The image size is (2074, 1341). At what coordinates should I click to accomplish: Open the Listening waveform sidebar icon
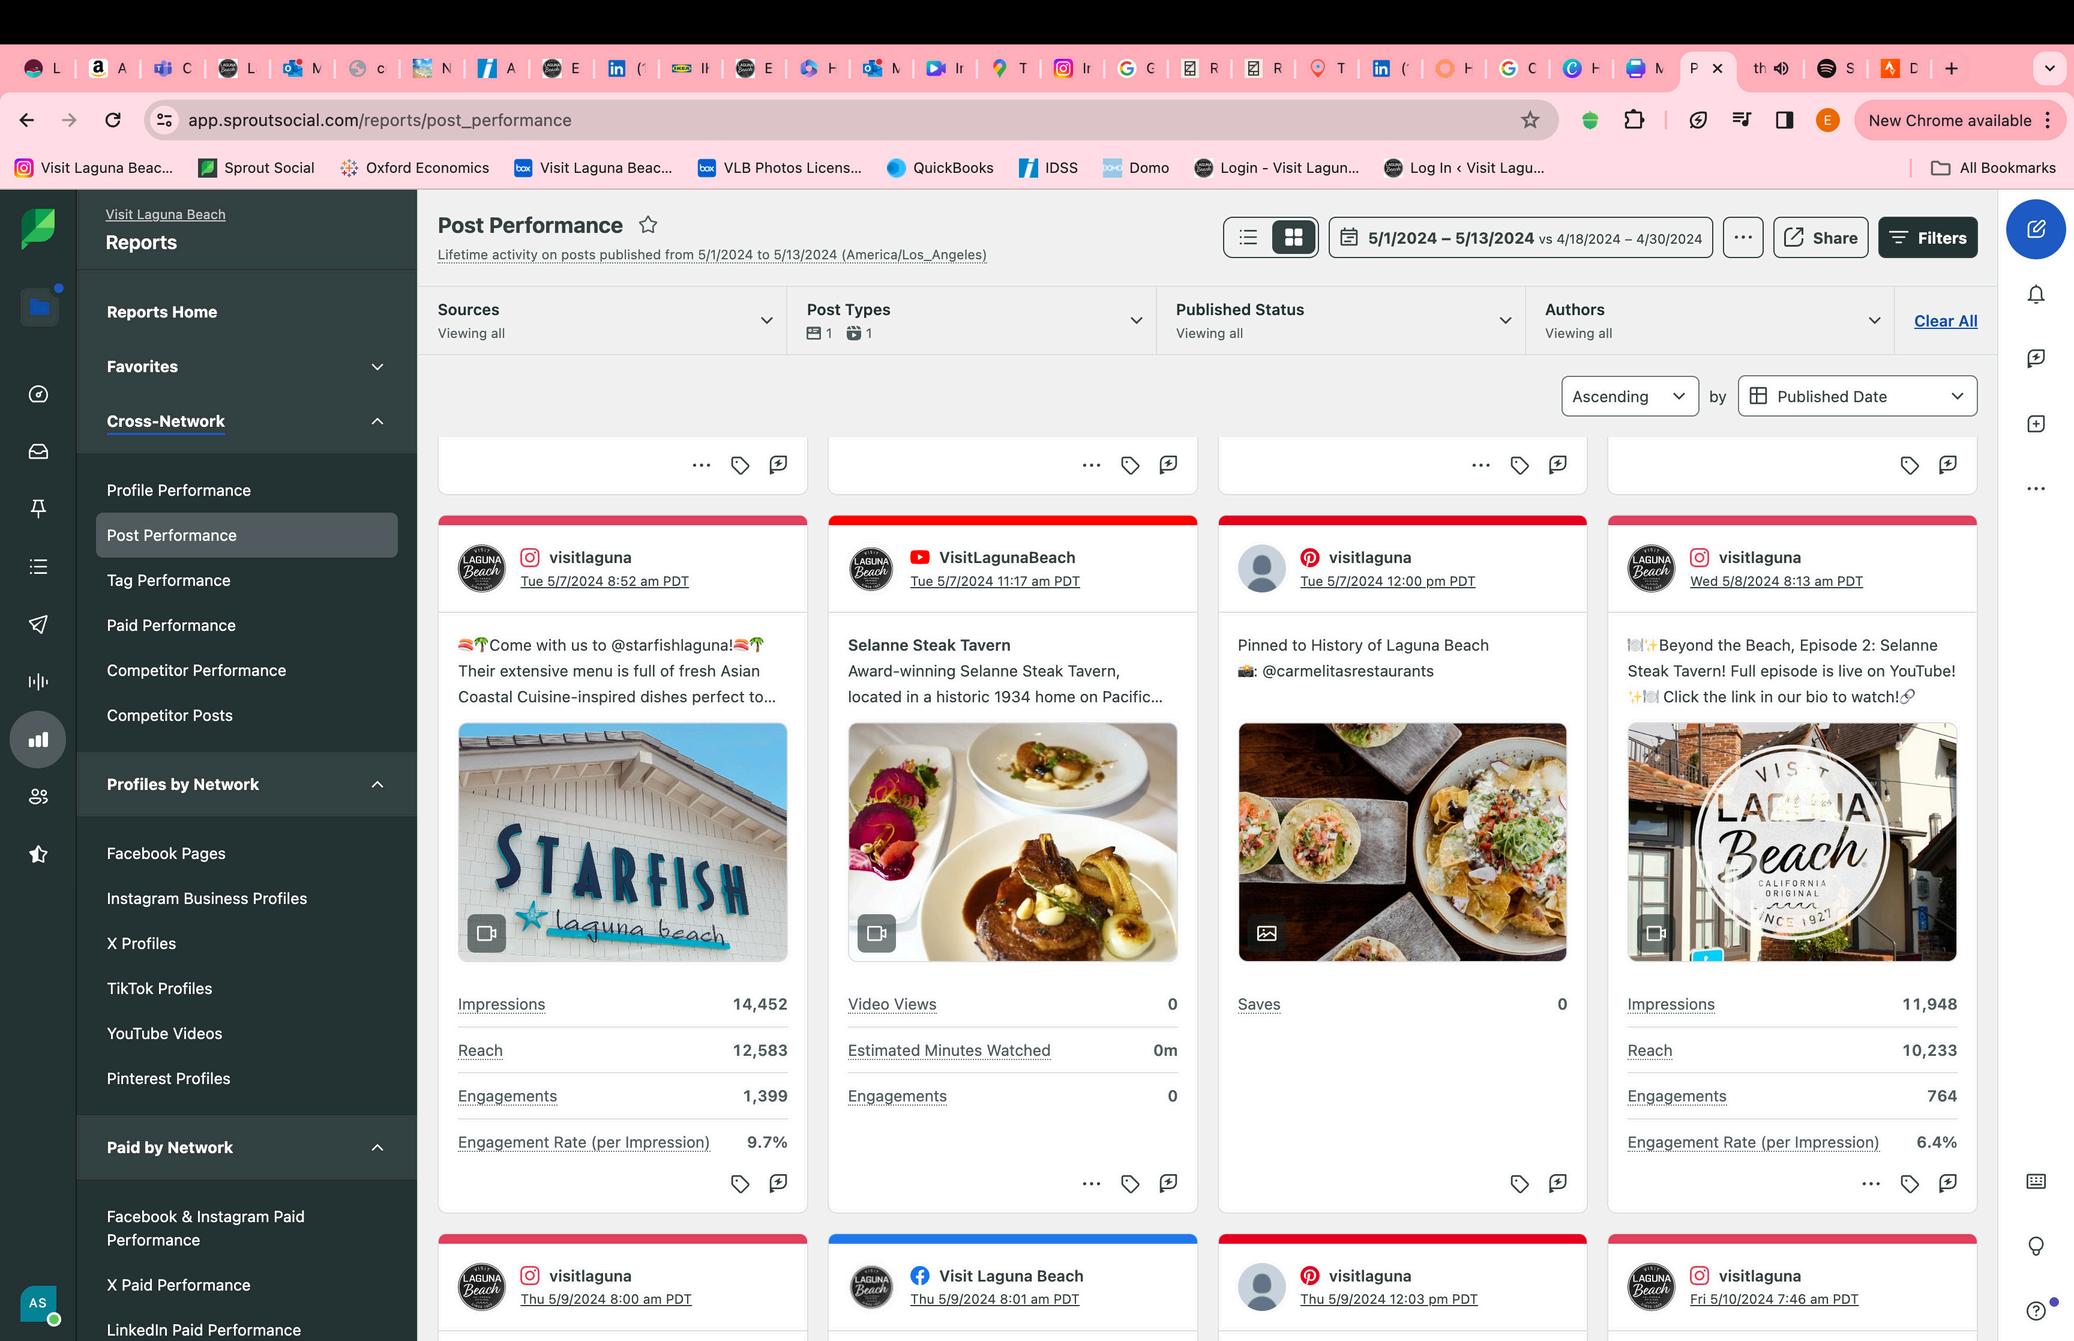(38, 682)
